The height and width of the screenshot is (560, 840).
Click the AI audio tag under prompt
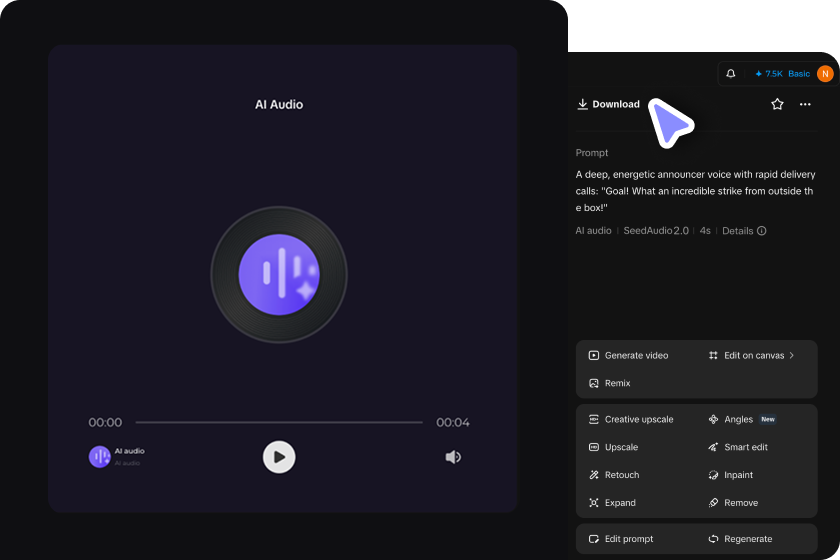(x=593, y=231)
